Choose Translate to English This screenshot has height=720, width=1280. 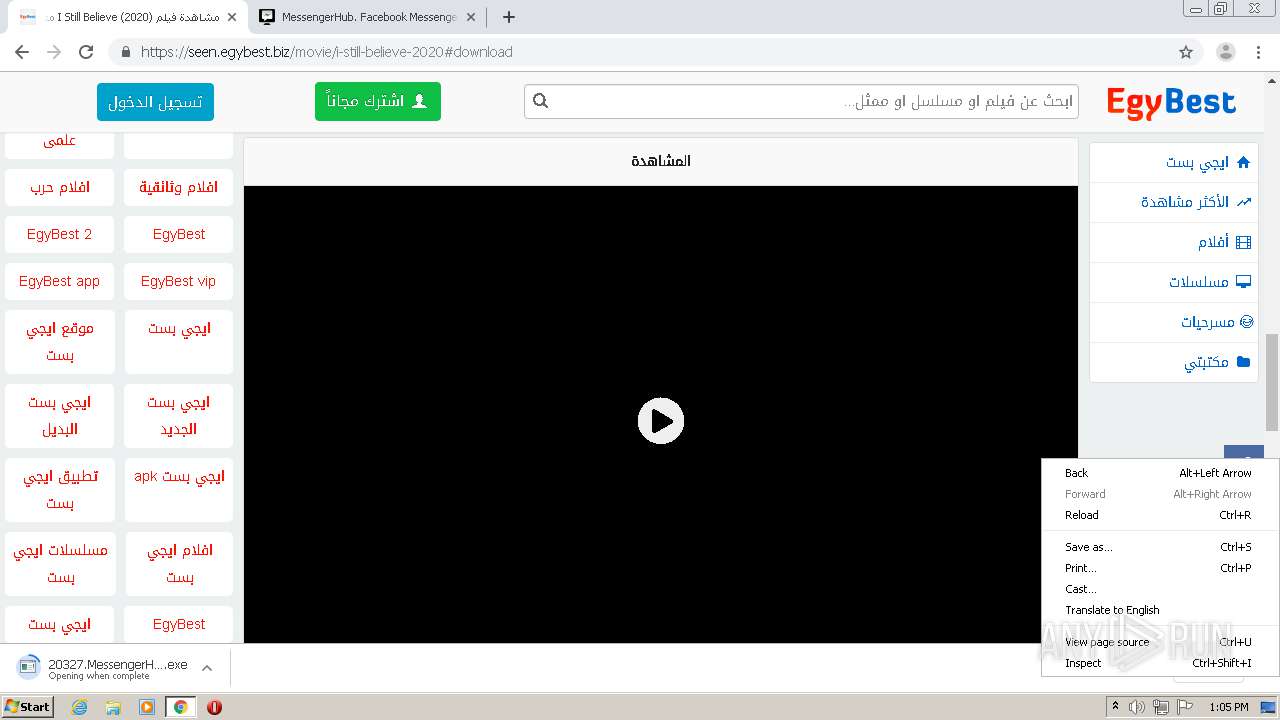(x=1158, y=610)
